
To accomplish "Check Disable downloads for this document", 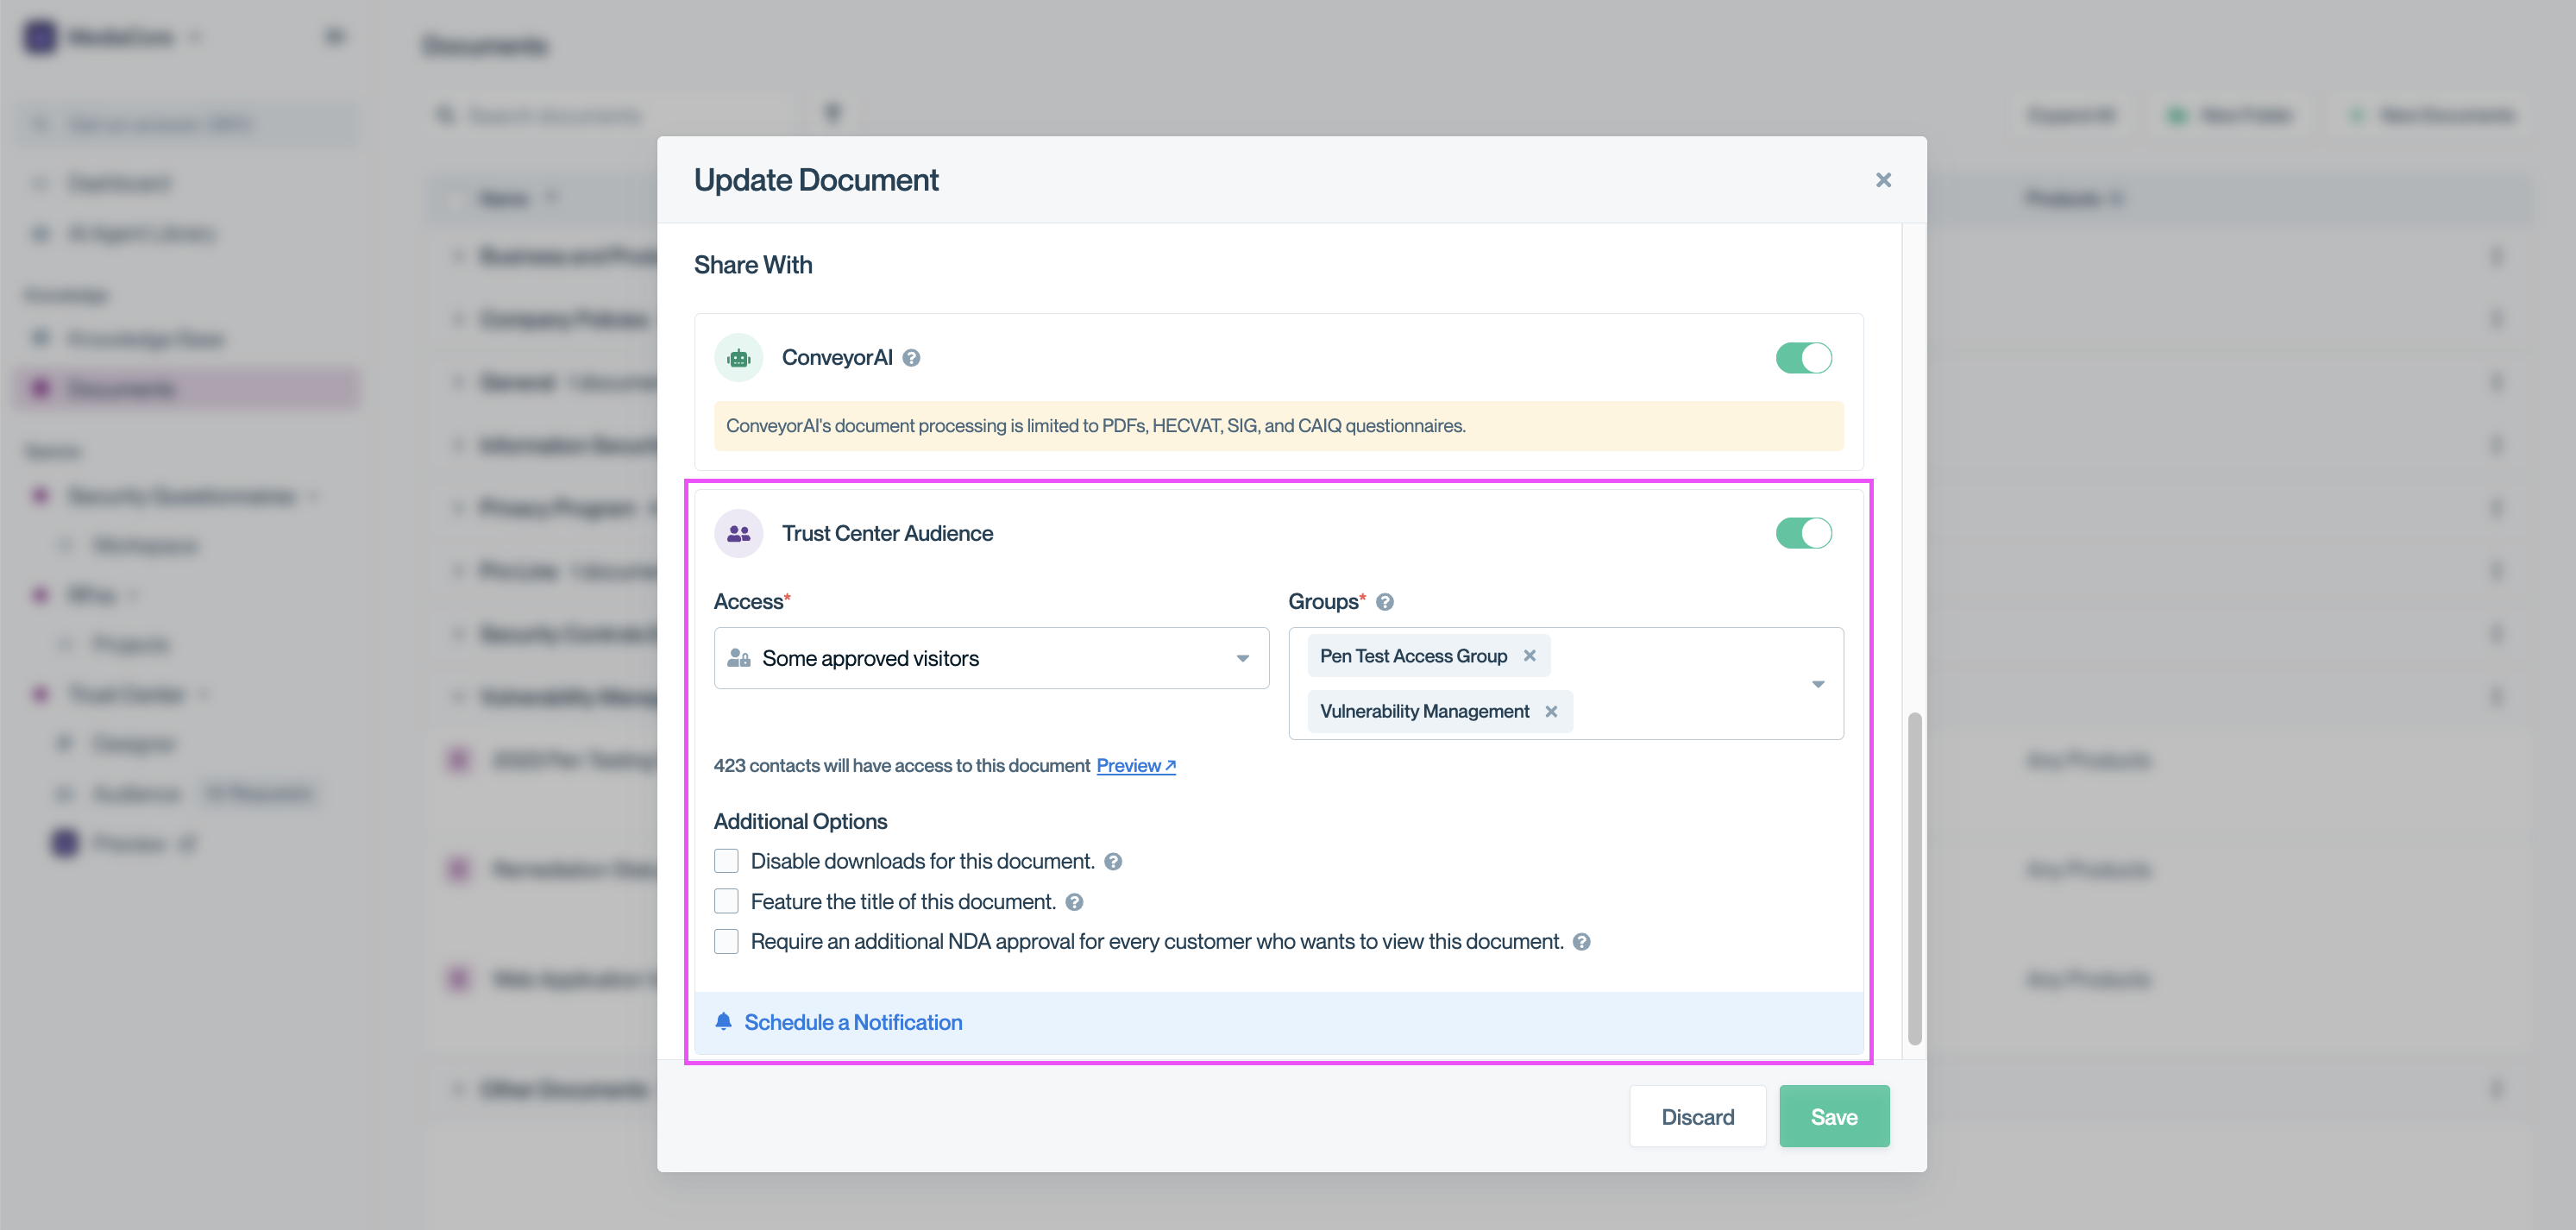I will coord(727,861).
